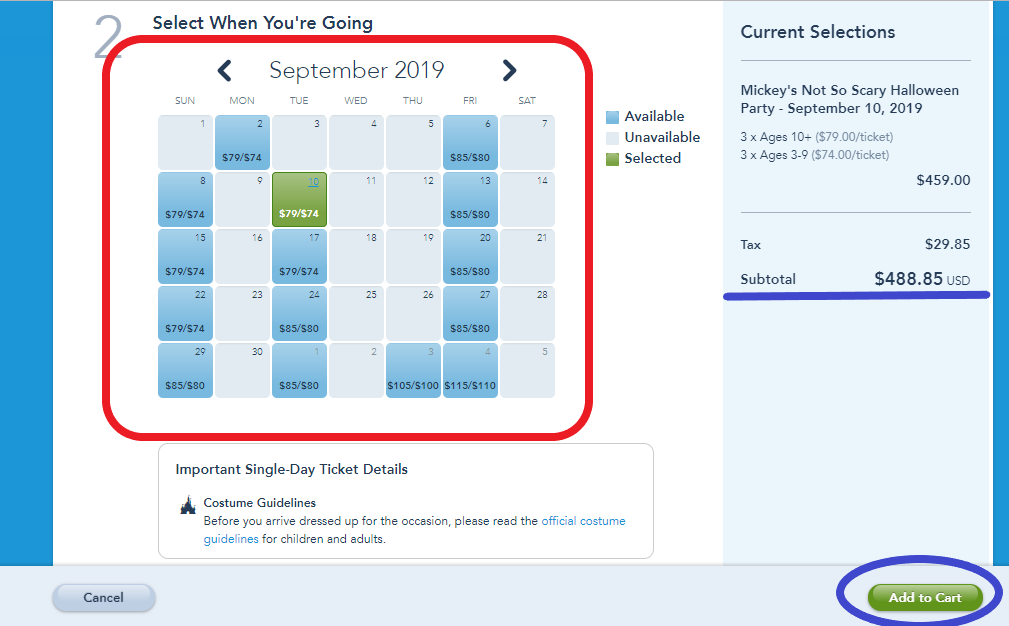Viewport: 1009px width, 626px height.
Task: Select October 3 priced $105/$100
Action: tap(413, 371)
